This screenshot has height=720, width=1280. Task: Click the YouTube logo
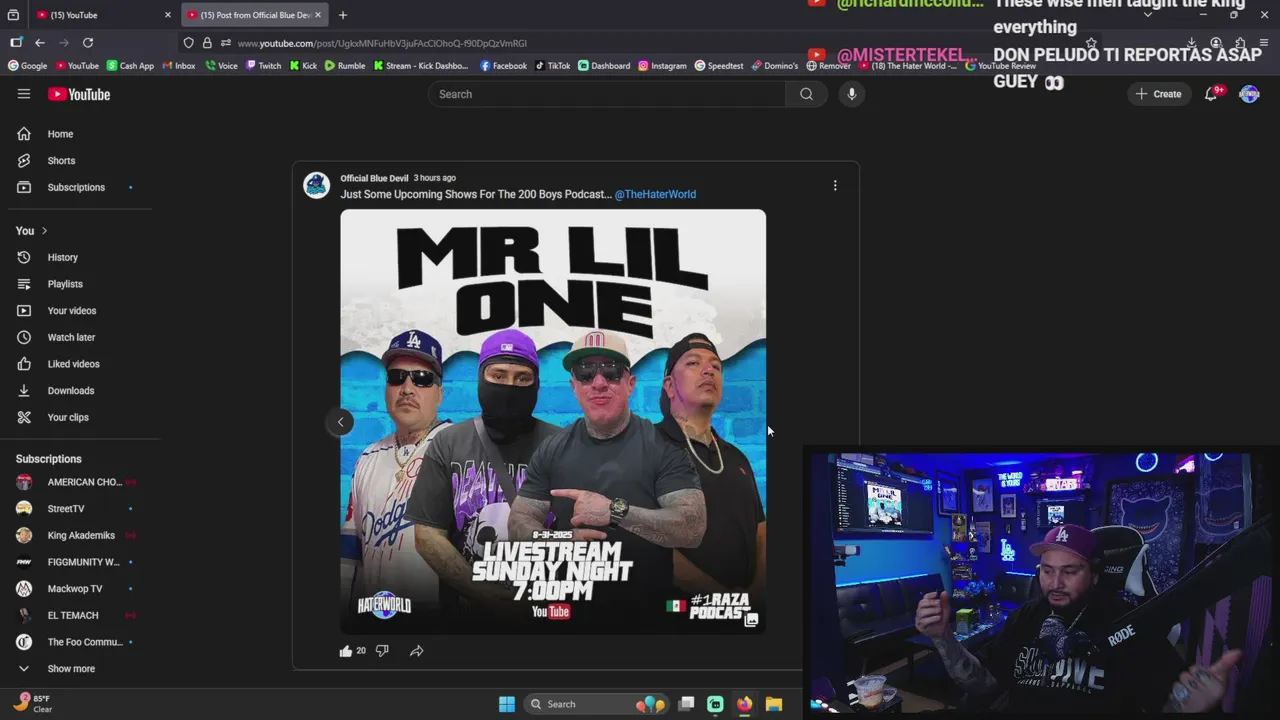79,94
